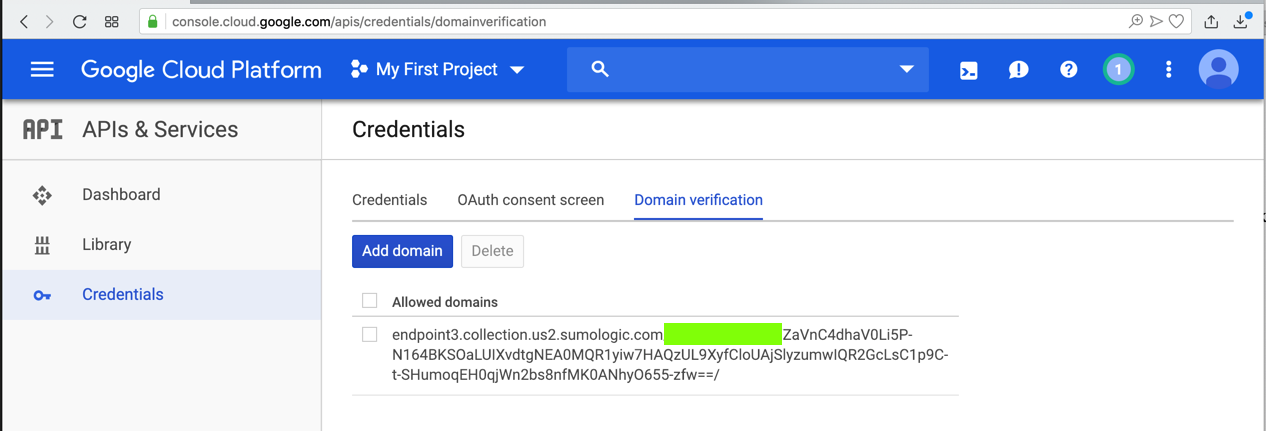1266x431 pixels.
Task: Click the browser download icon
Action: point(1241,21)
